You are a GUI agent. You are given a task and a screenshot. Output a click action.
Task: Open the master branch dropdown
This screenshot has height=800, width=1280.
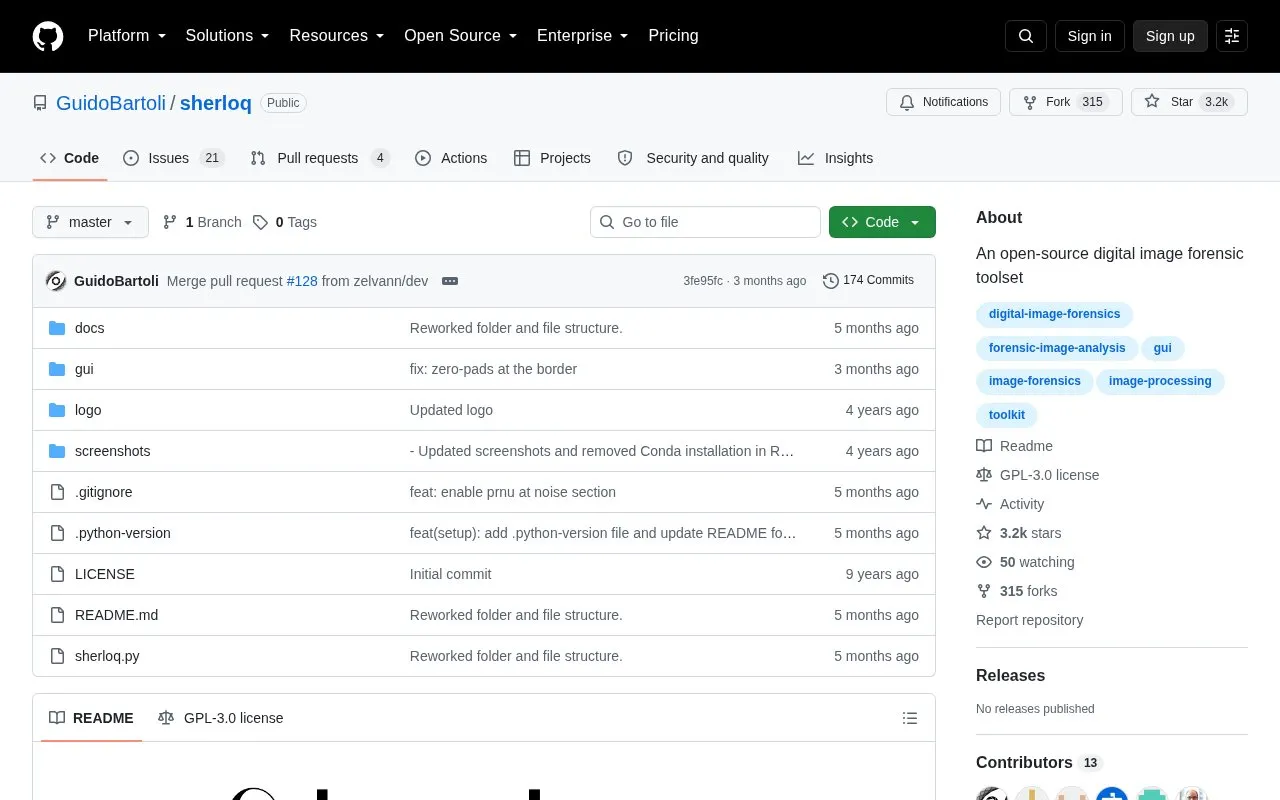click(90, 222)
